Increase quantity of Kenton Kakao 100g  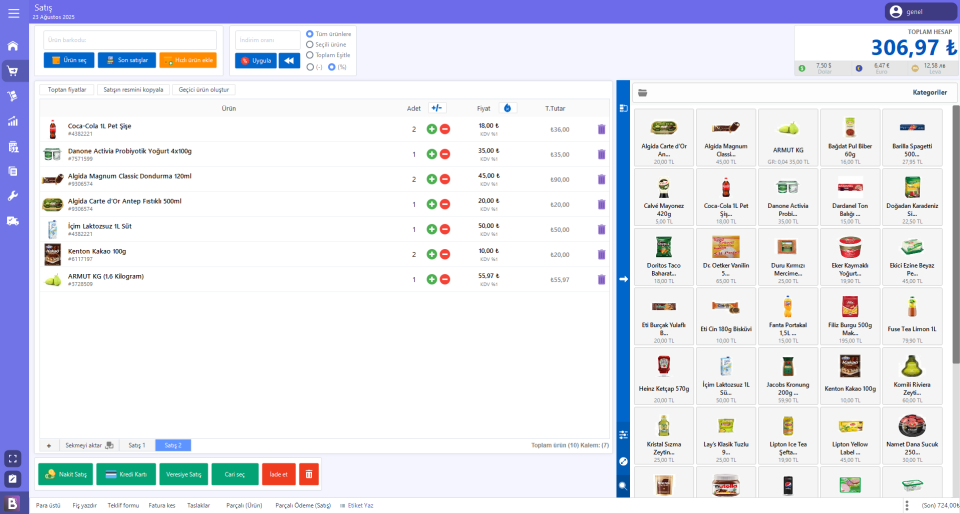432,254
